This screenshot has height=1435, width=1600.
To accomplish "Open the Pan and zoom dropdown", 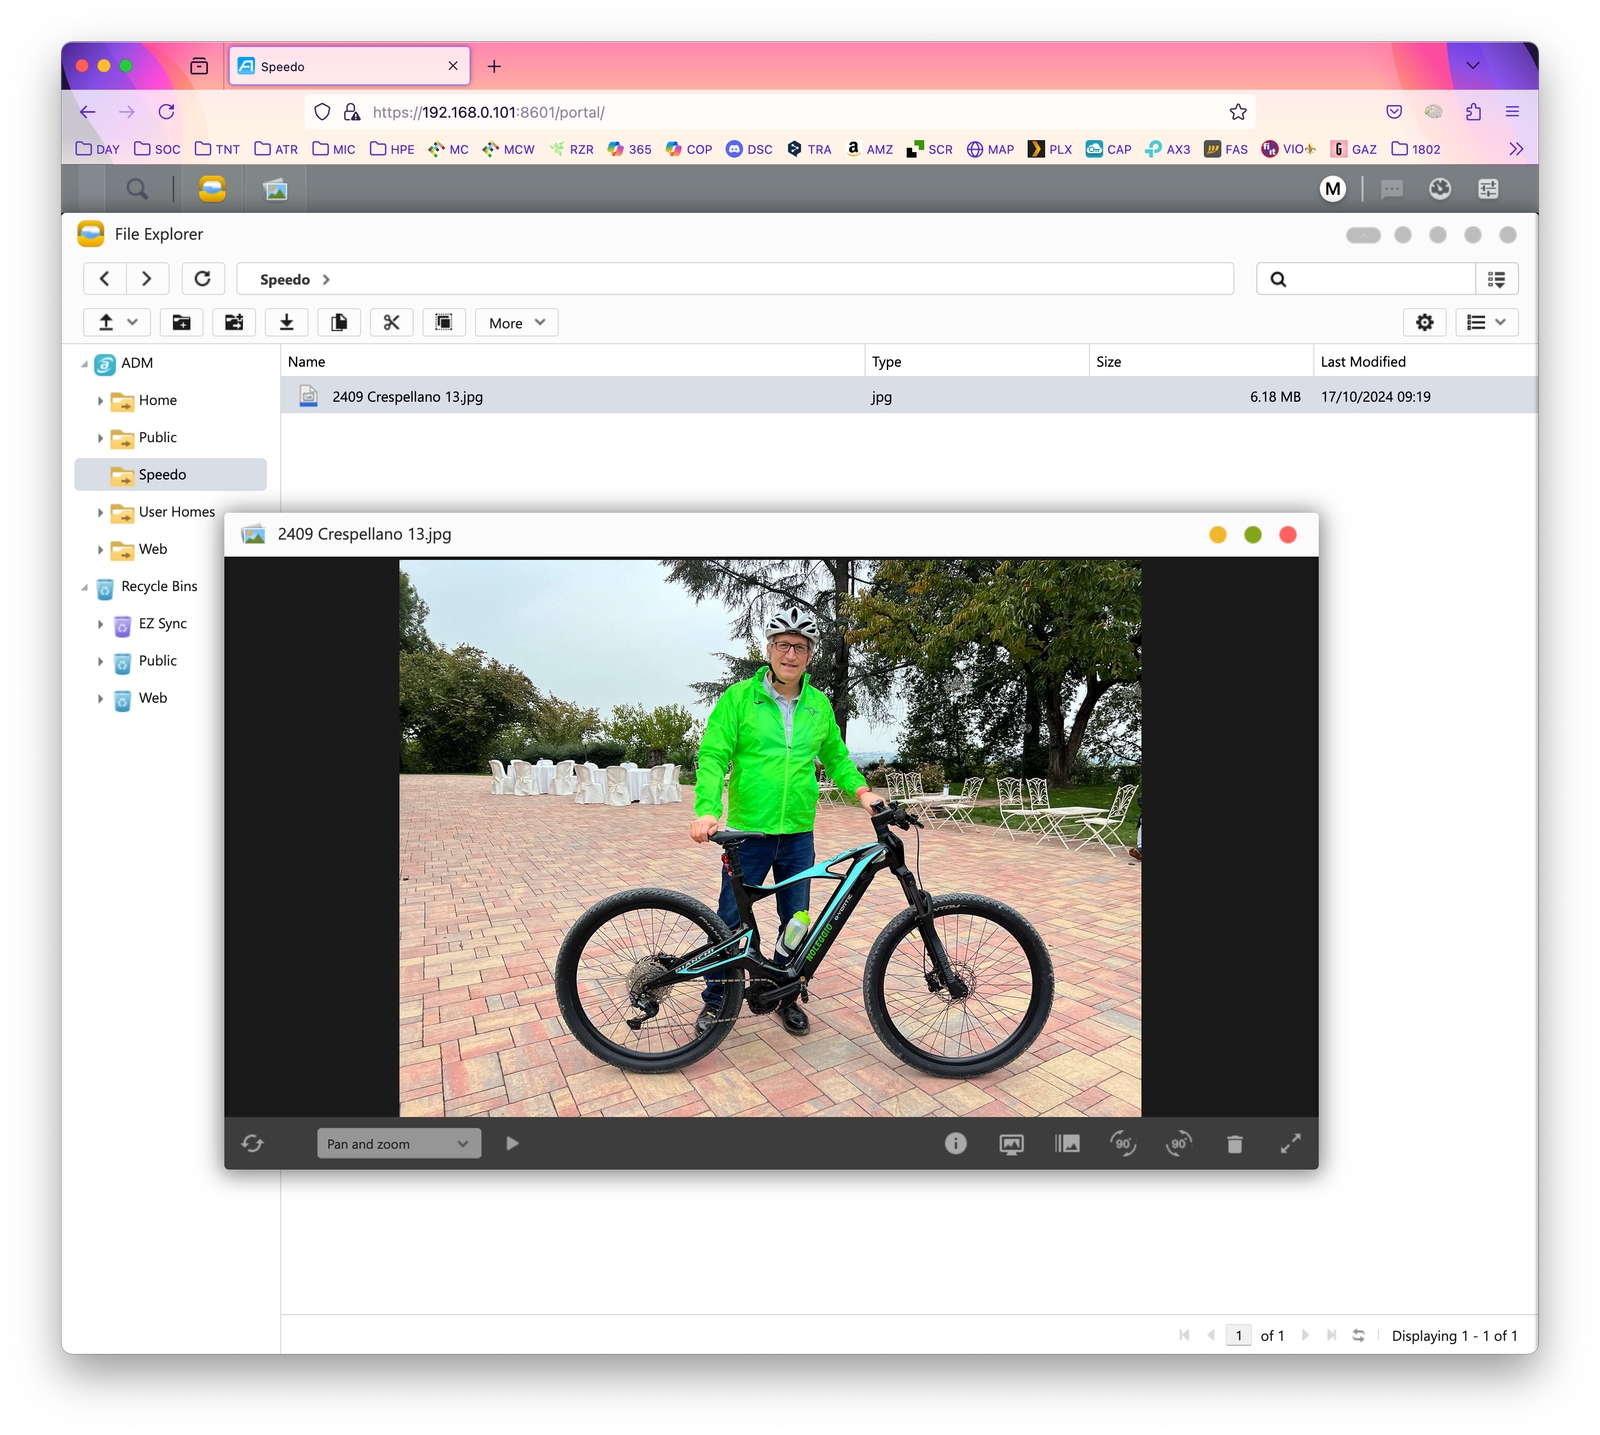I will 399,1143.
